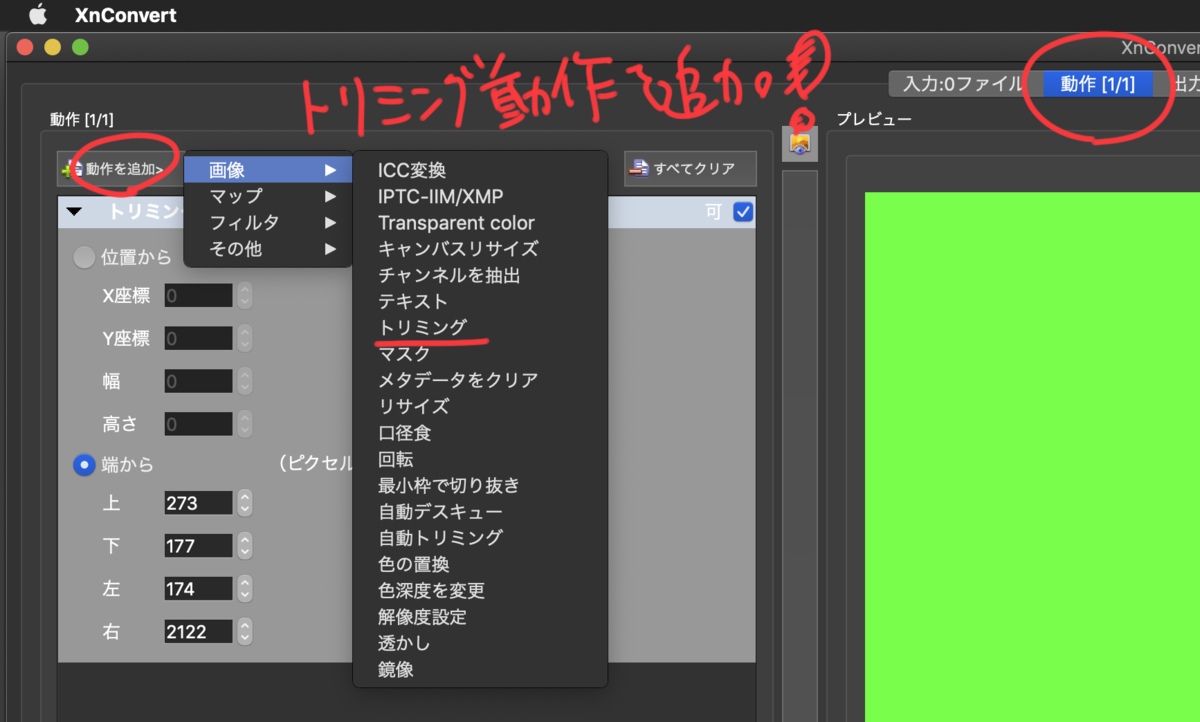This screenshot has height=722, width=1200.
Task: Click the window green zoom button
Action: click(80, 47)
